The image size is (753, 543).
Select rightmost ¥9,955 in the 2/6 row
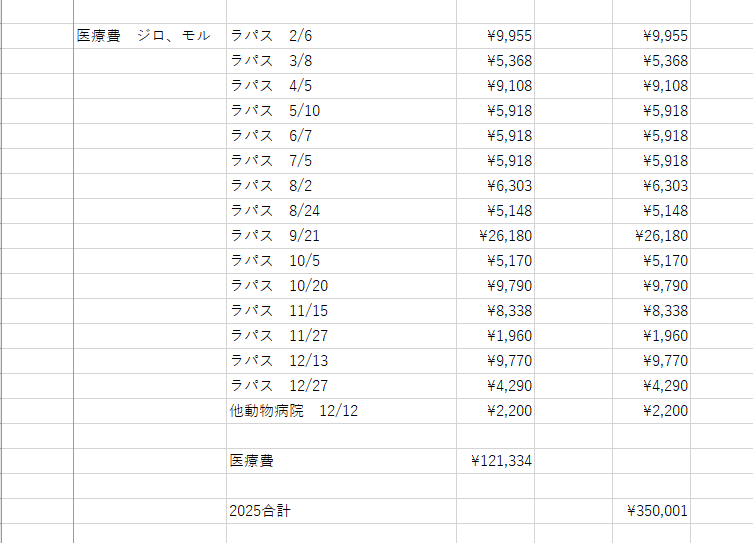(651, 36)
